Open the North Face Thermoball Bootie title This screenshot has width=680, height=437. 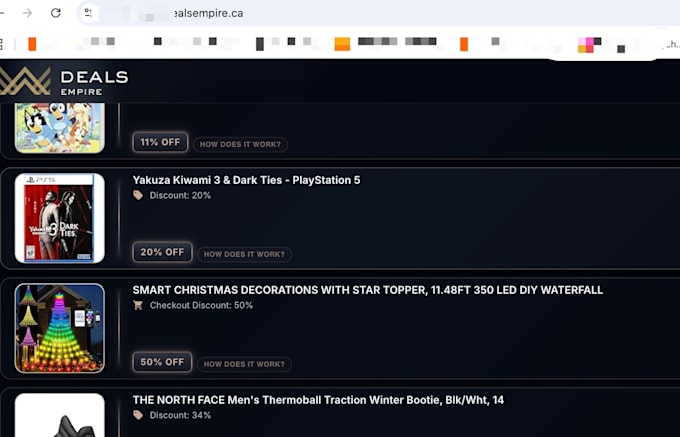pyautogui.click(x=318, y=400)
